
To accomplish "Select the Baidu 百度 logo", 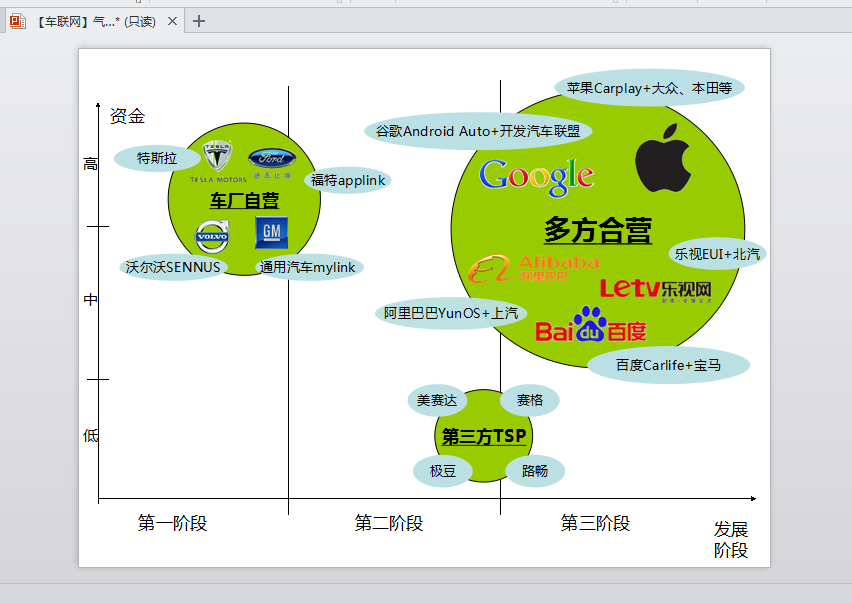I will pos(591,324).
